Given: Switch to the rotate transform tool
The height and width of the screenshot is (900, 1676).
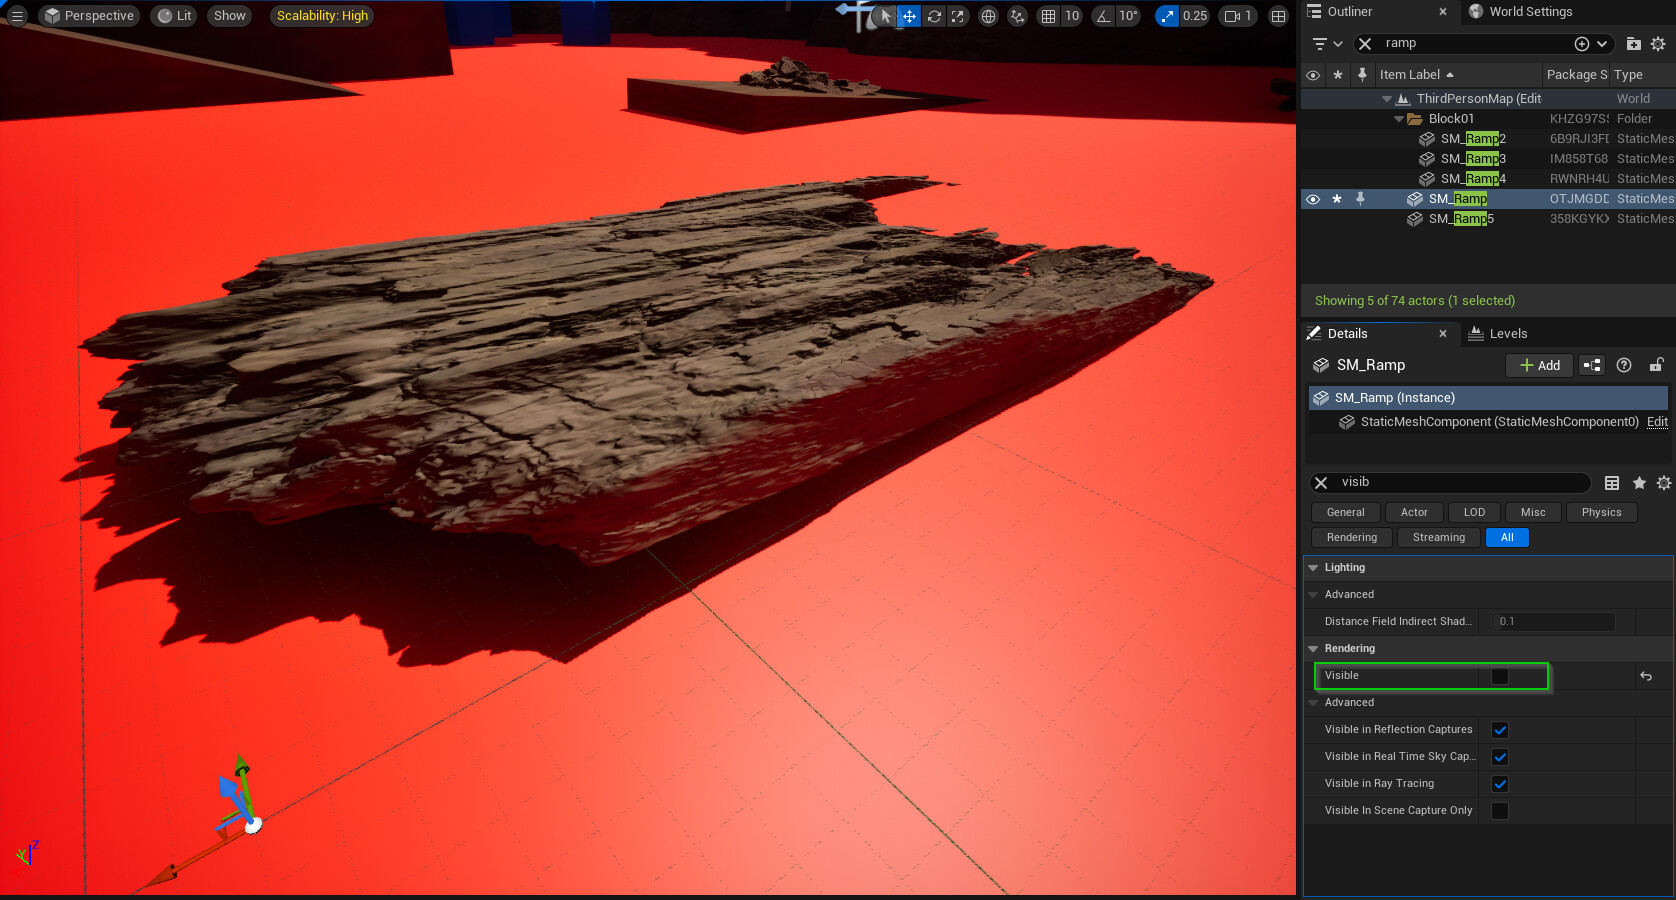Looking at the screenshot, I should click(x=934, y=16).
